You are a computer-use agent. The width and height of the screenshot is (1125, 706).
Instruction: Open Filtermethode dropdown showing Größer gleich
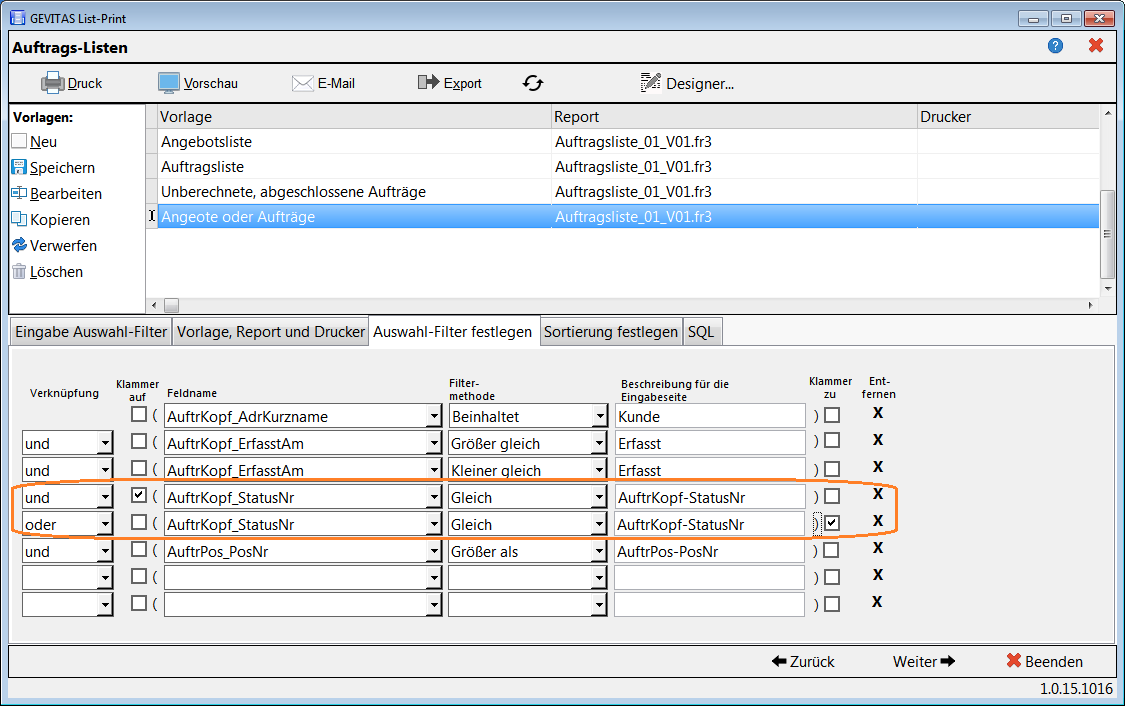pyautogui.click(x=600, y=444)
